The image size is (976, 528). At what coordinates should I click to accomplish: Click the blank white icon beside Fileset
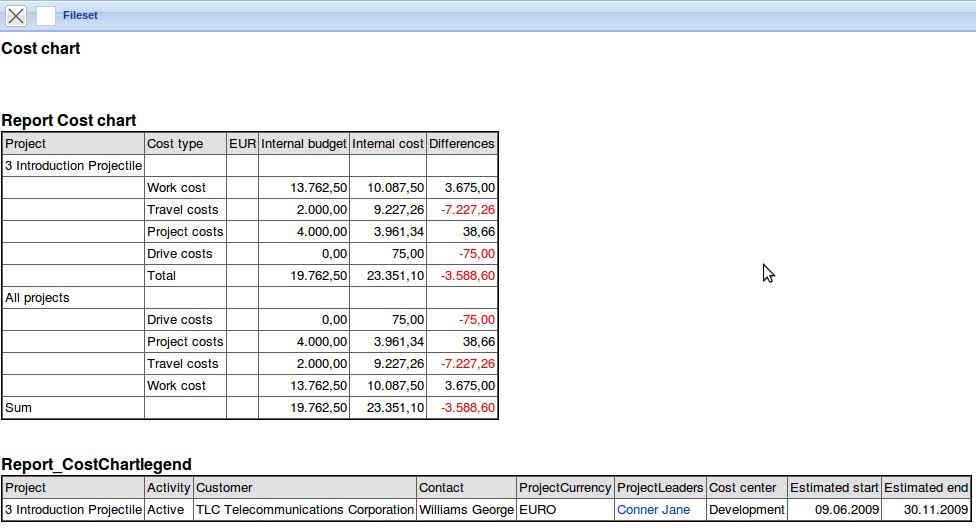click(x=46, y=16)
